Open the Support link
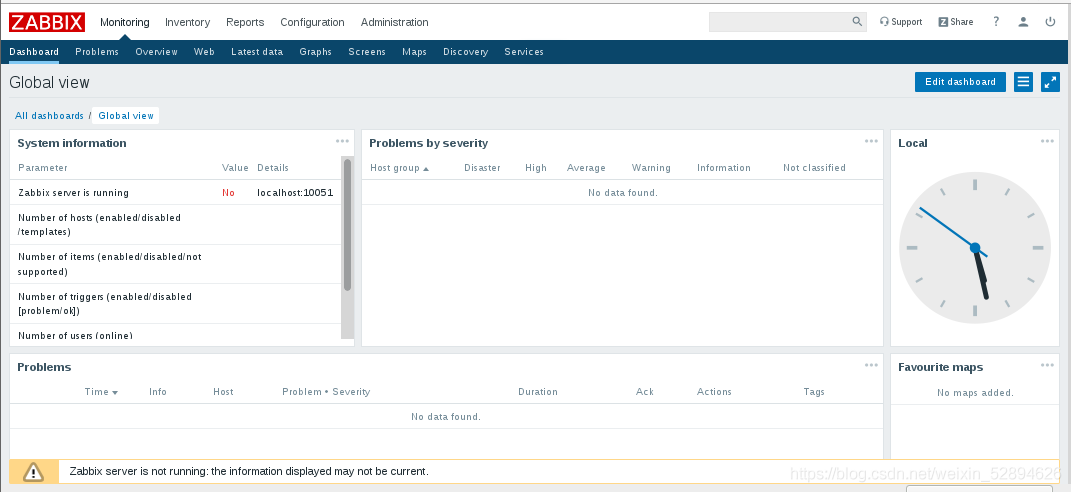Viewport: 1071px width, 492px height. (x=901, y=22)
